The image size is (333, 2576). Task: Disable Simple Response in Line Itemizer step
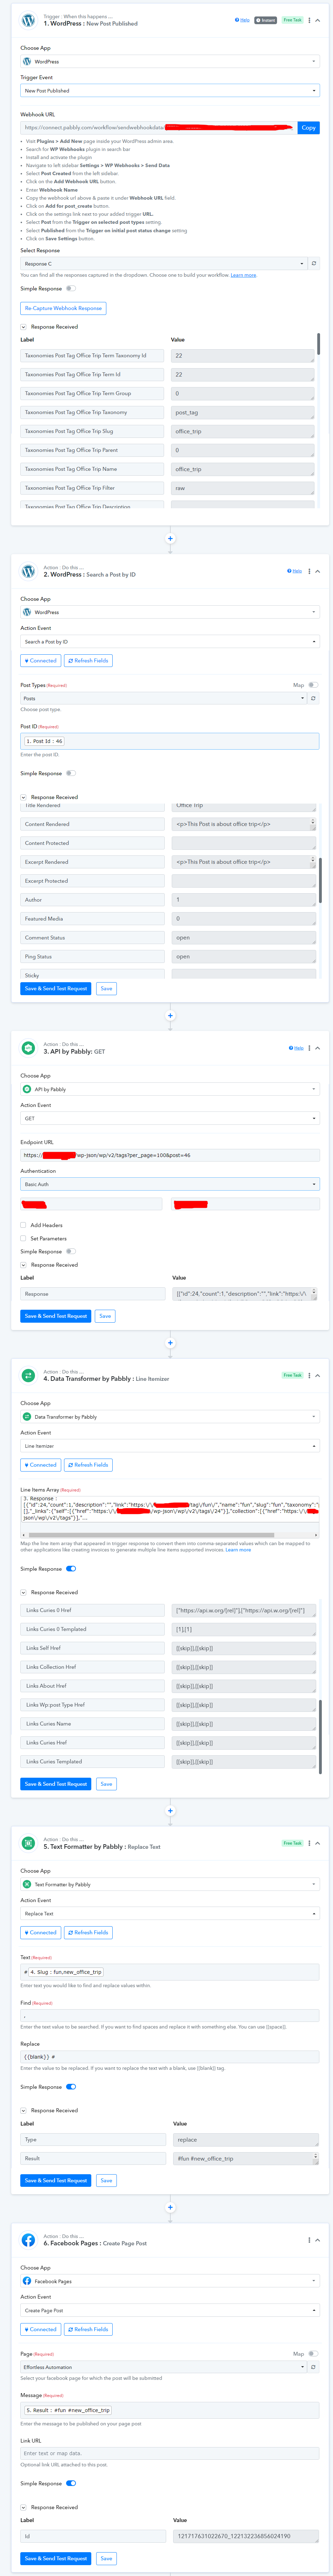71,1569
